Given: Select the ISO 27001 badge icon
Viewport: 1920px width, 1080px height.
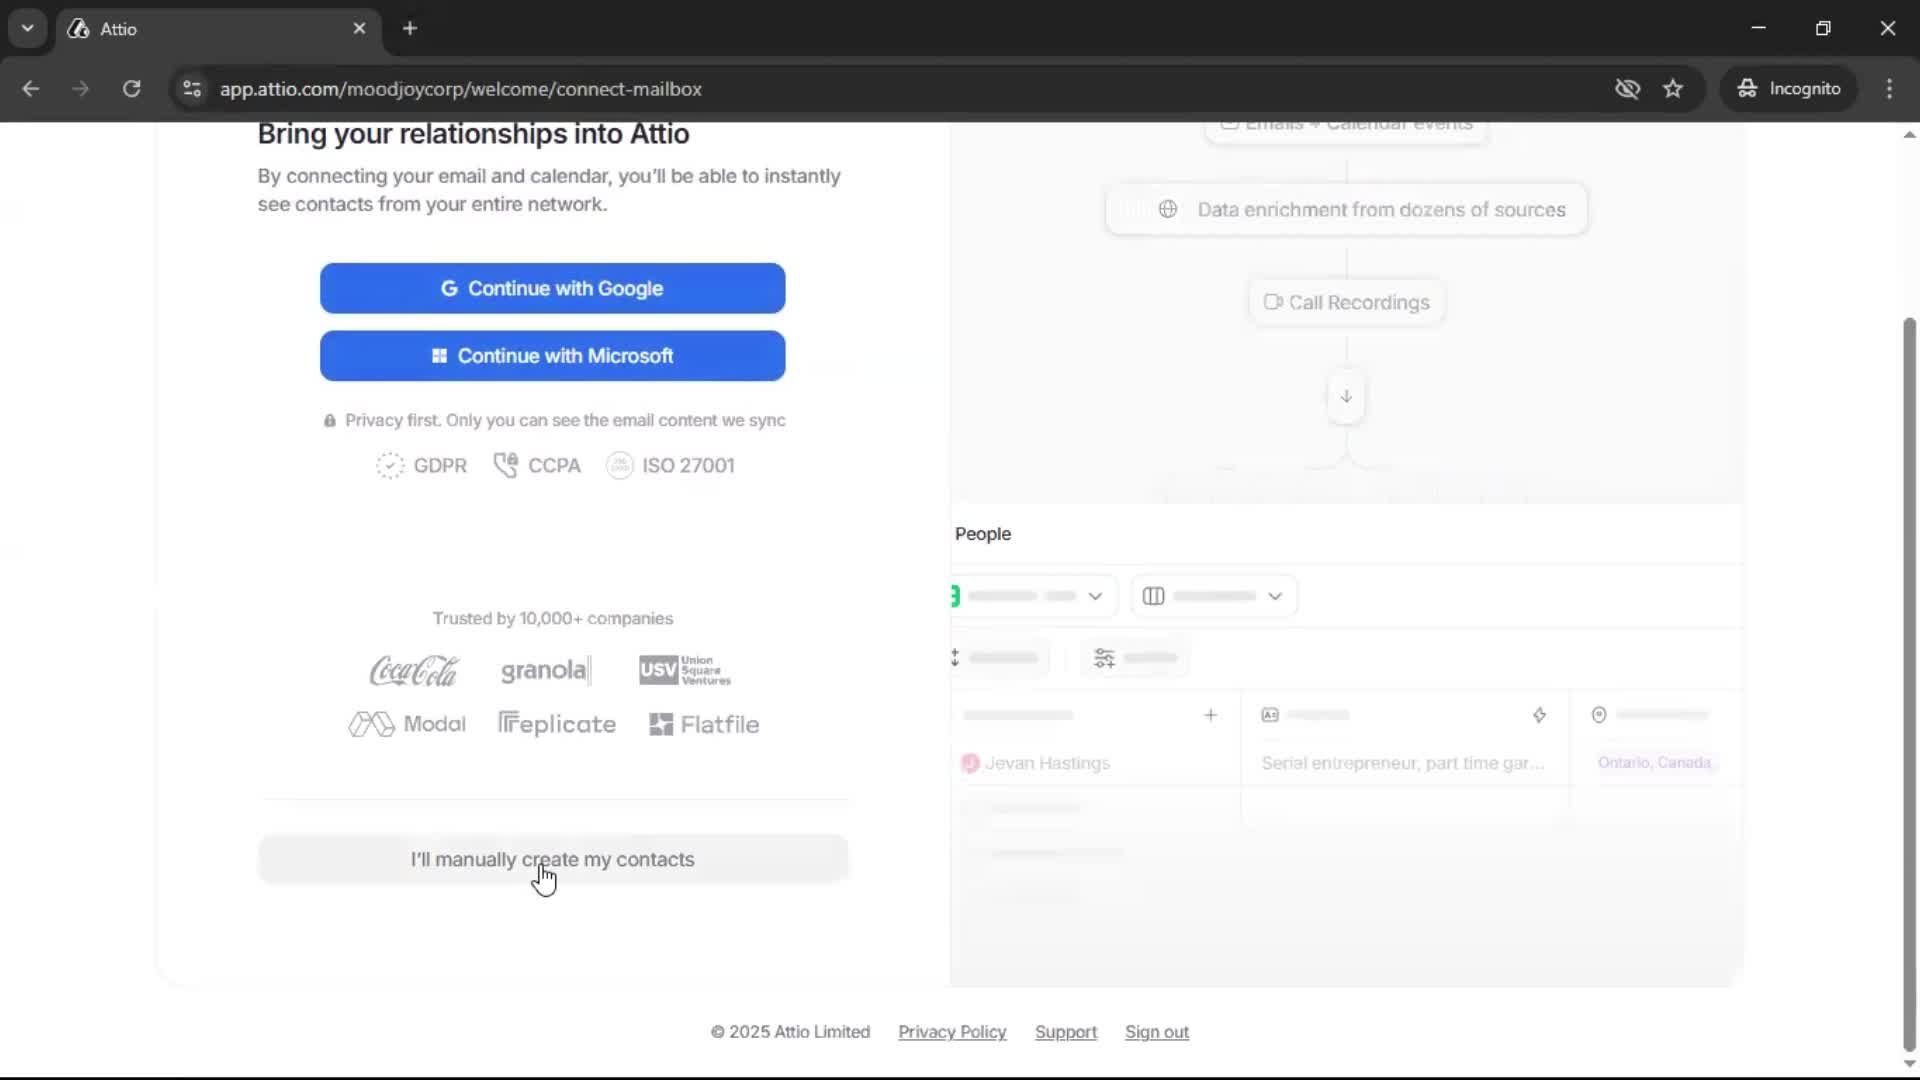Looking at the screenshot, I should click(618, 466).
